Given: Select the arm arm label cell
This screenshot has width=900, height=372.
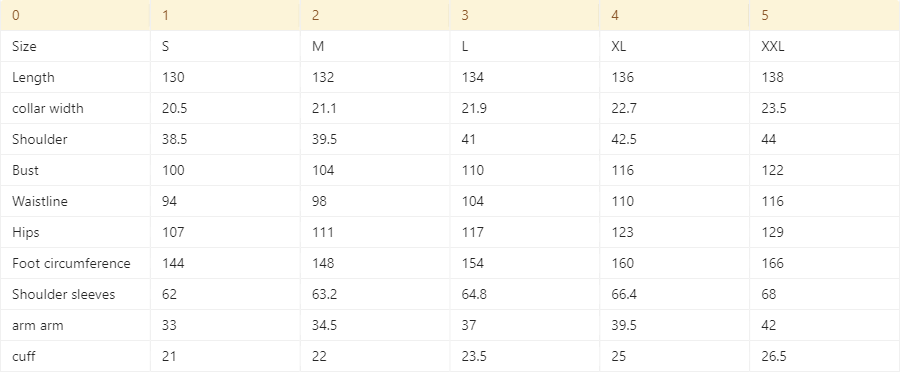Looking at the screenshot, I should click(75, 326).
